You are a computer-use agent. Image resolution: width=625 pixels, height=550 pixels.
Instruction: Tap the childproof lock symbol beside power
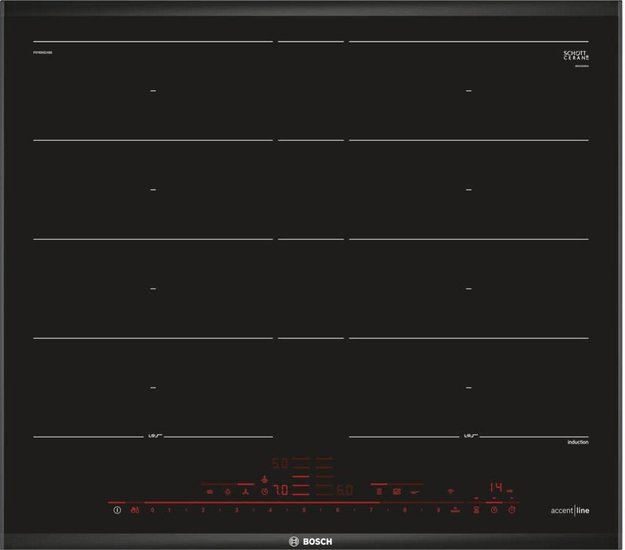135,510
